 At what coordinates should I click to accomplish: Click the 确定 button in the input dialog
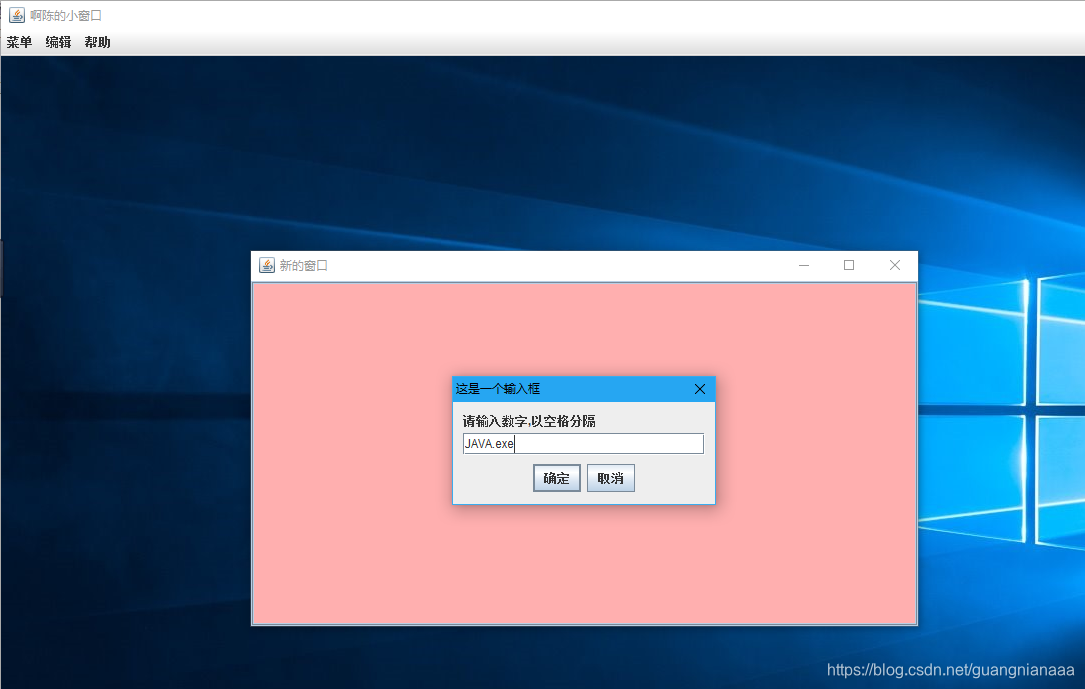556,478
